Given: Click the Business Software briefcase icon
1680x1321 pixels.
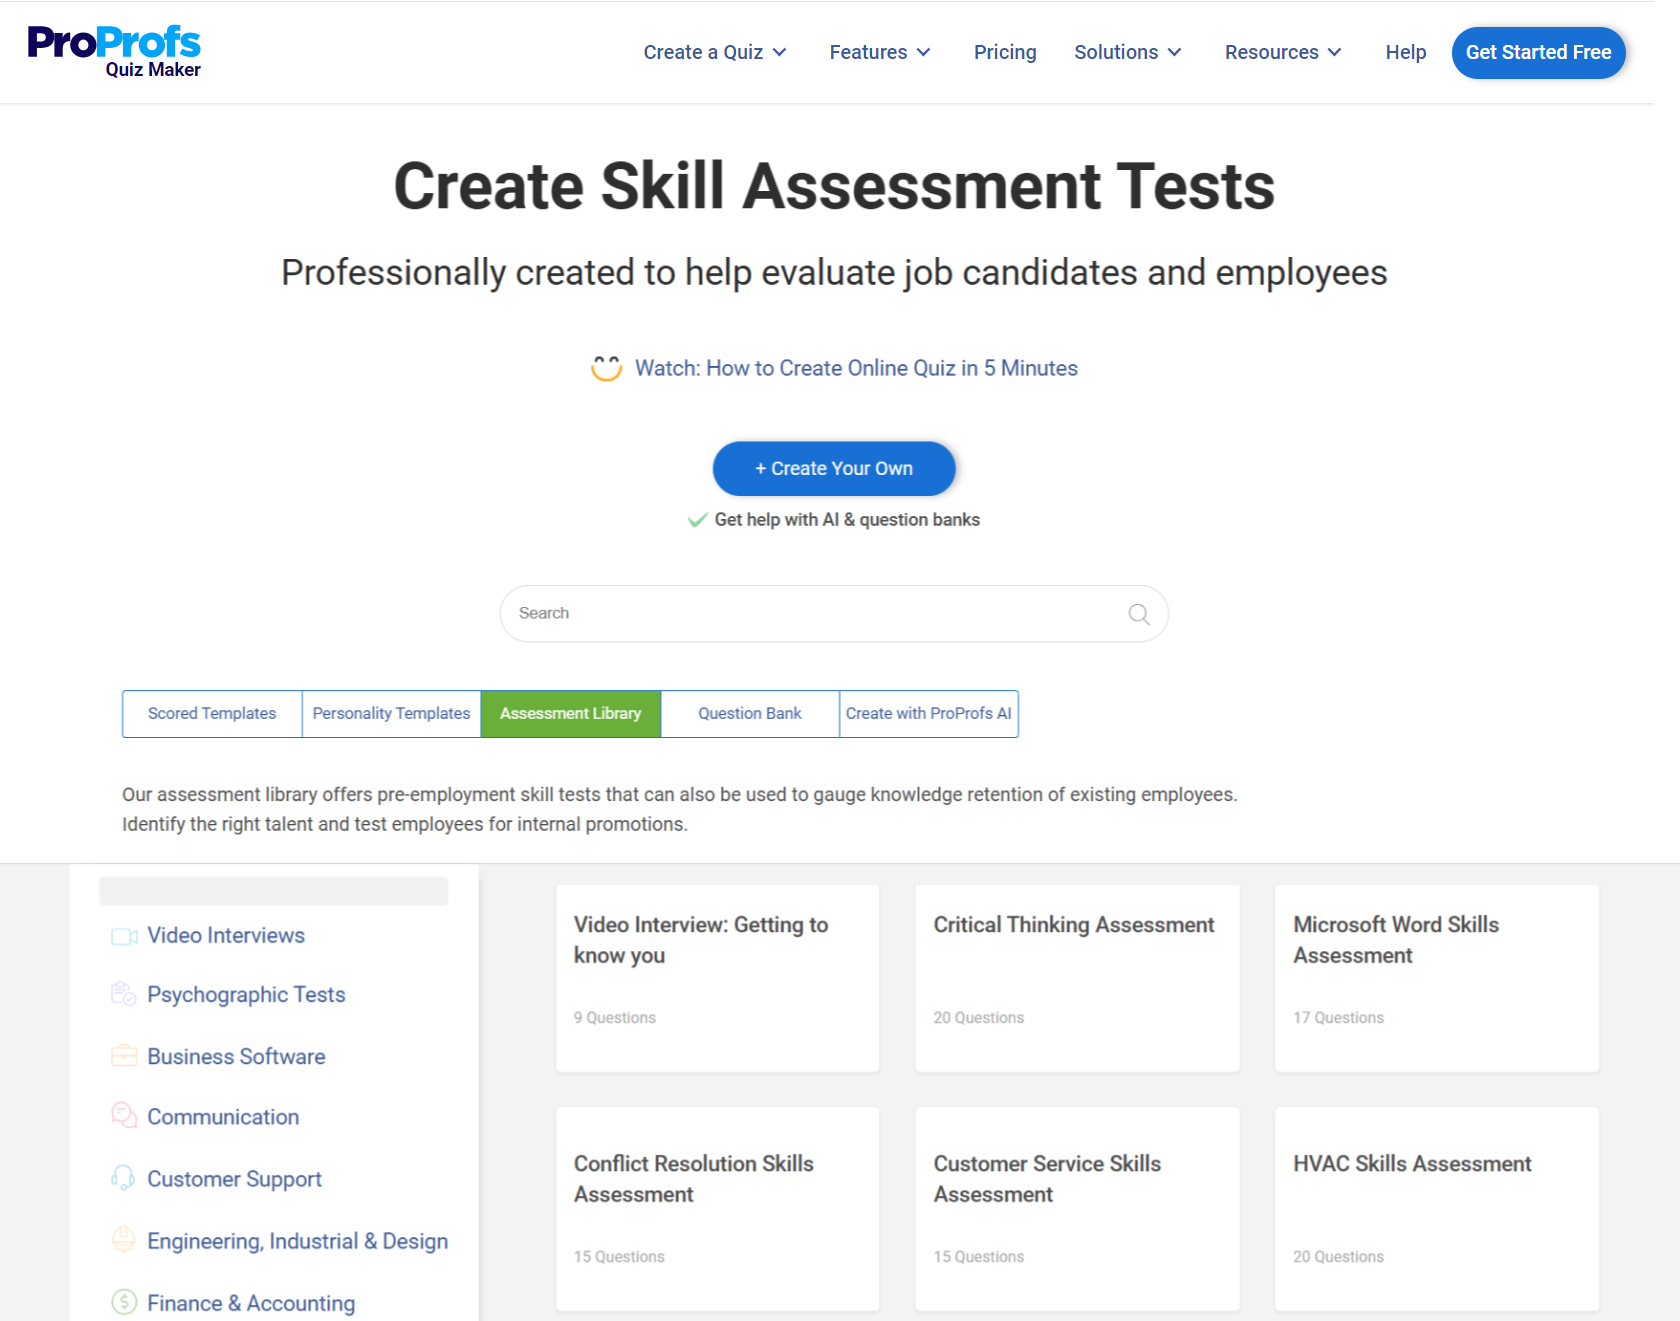Looking at the screenshot, I should coord(124,1057).
